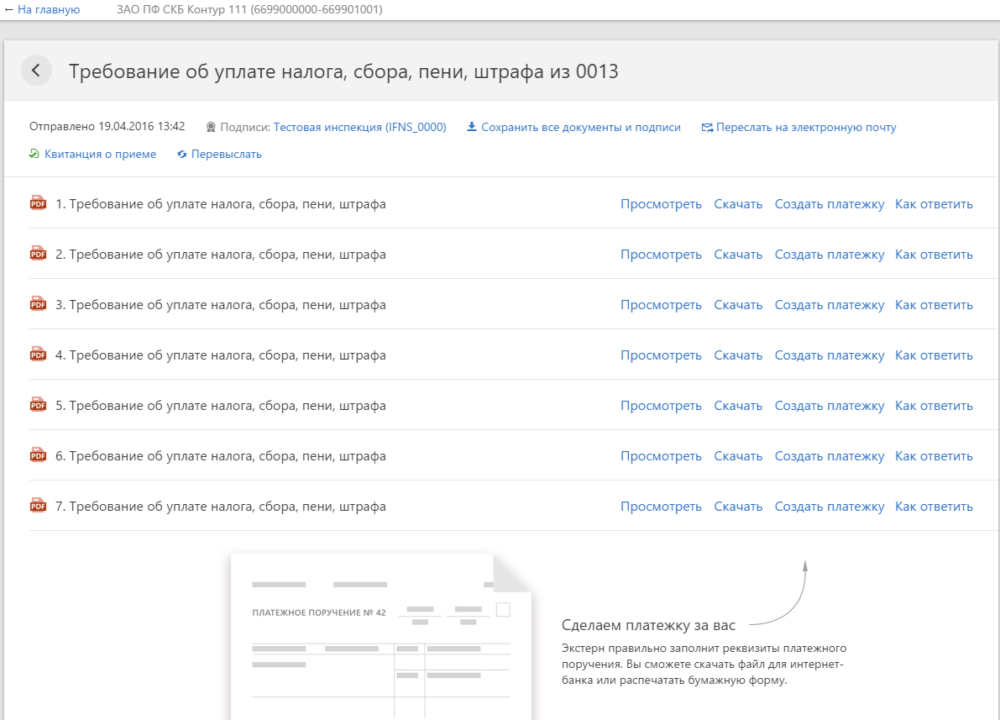The width and height of the screenshot is (1000, 720).
Task: View document 2 with 'Просмотреть'
Action: point(661,254)
